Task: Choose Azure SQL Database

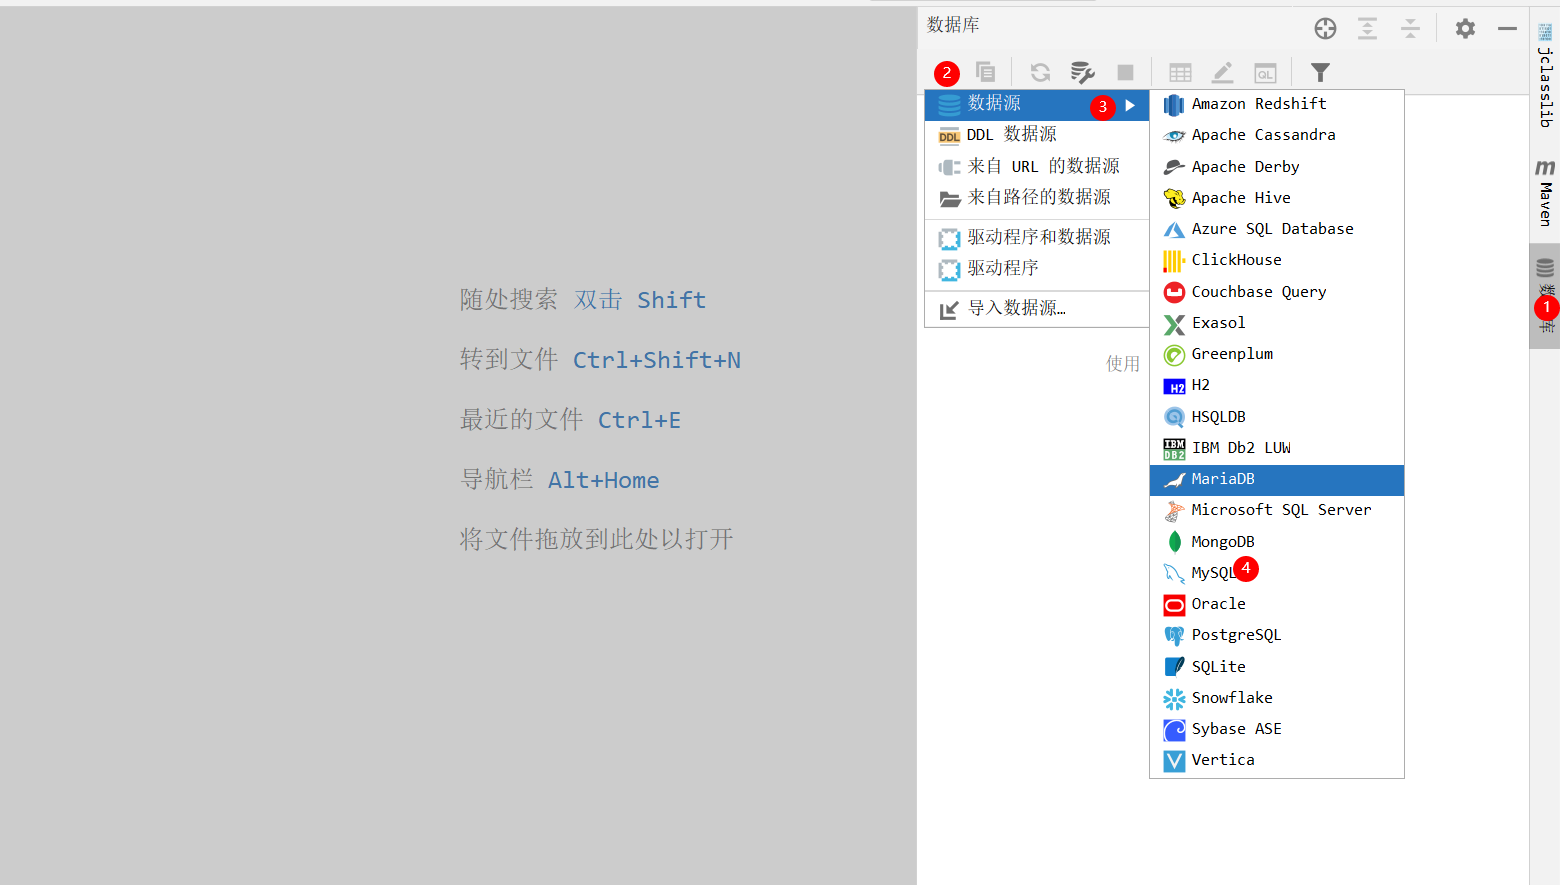Action: [1277, 229]
